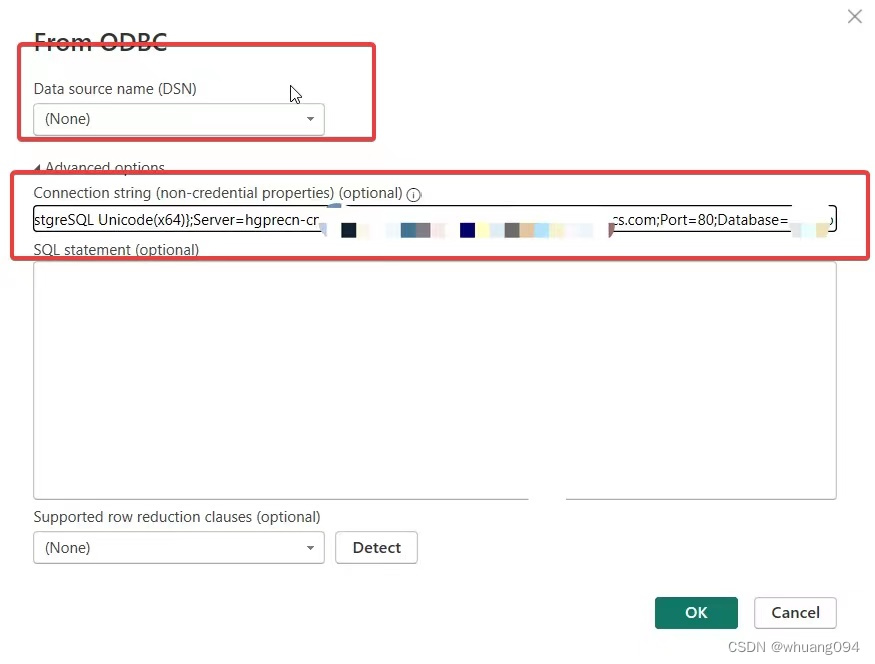Open the row reduction clauses dropdown arrow
The height and width of the screenshot is (664, 875).
pyautogui.click(x=310, y=547)
